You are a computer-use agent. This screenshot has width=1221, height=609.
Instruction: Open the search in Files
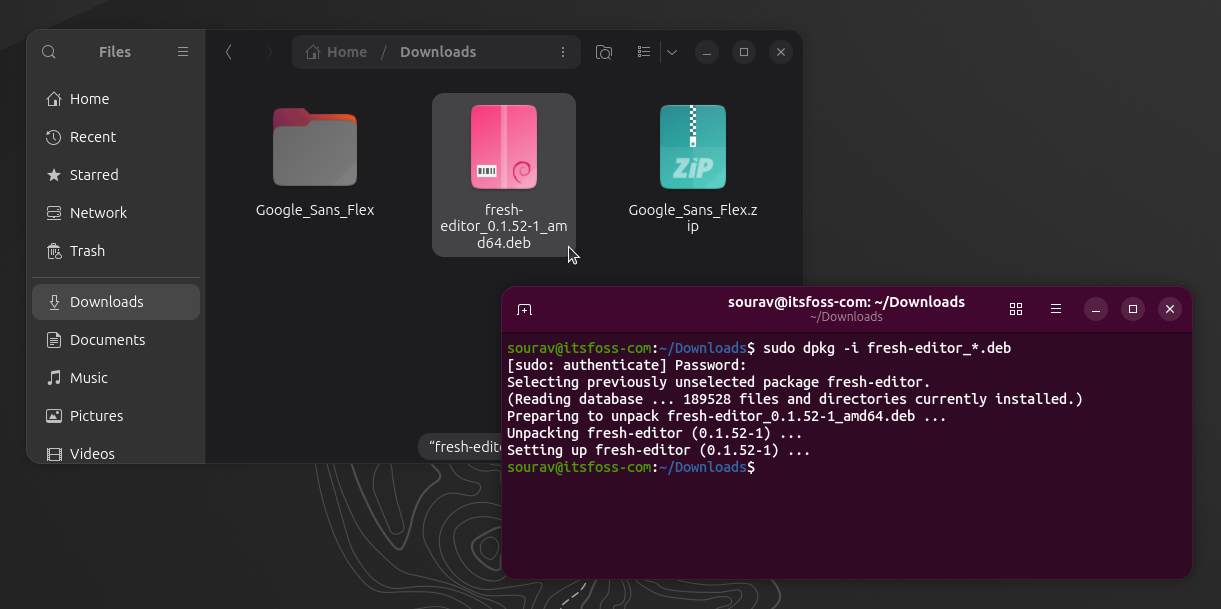[48, 51]
